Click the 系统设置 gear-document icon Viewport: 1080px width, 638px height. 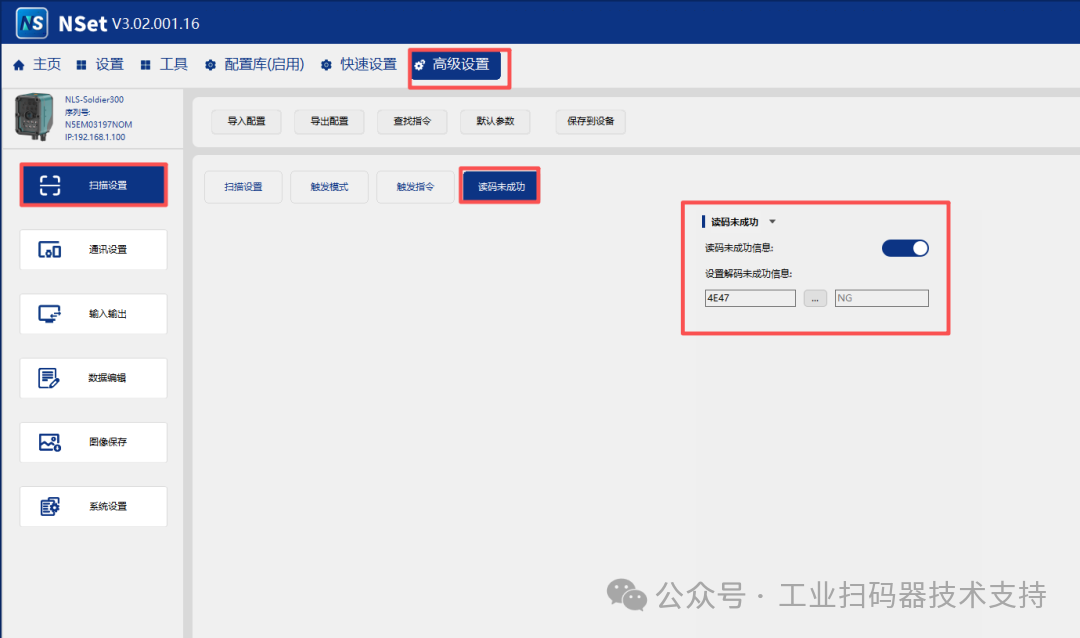point(50,506)
